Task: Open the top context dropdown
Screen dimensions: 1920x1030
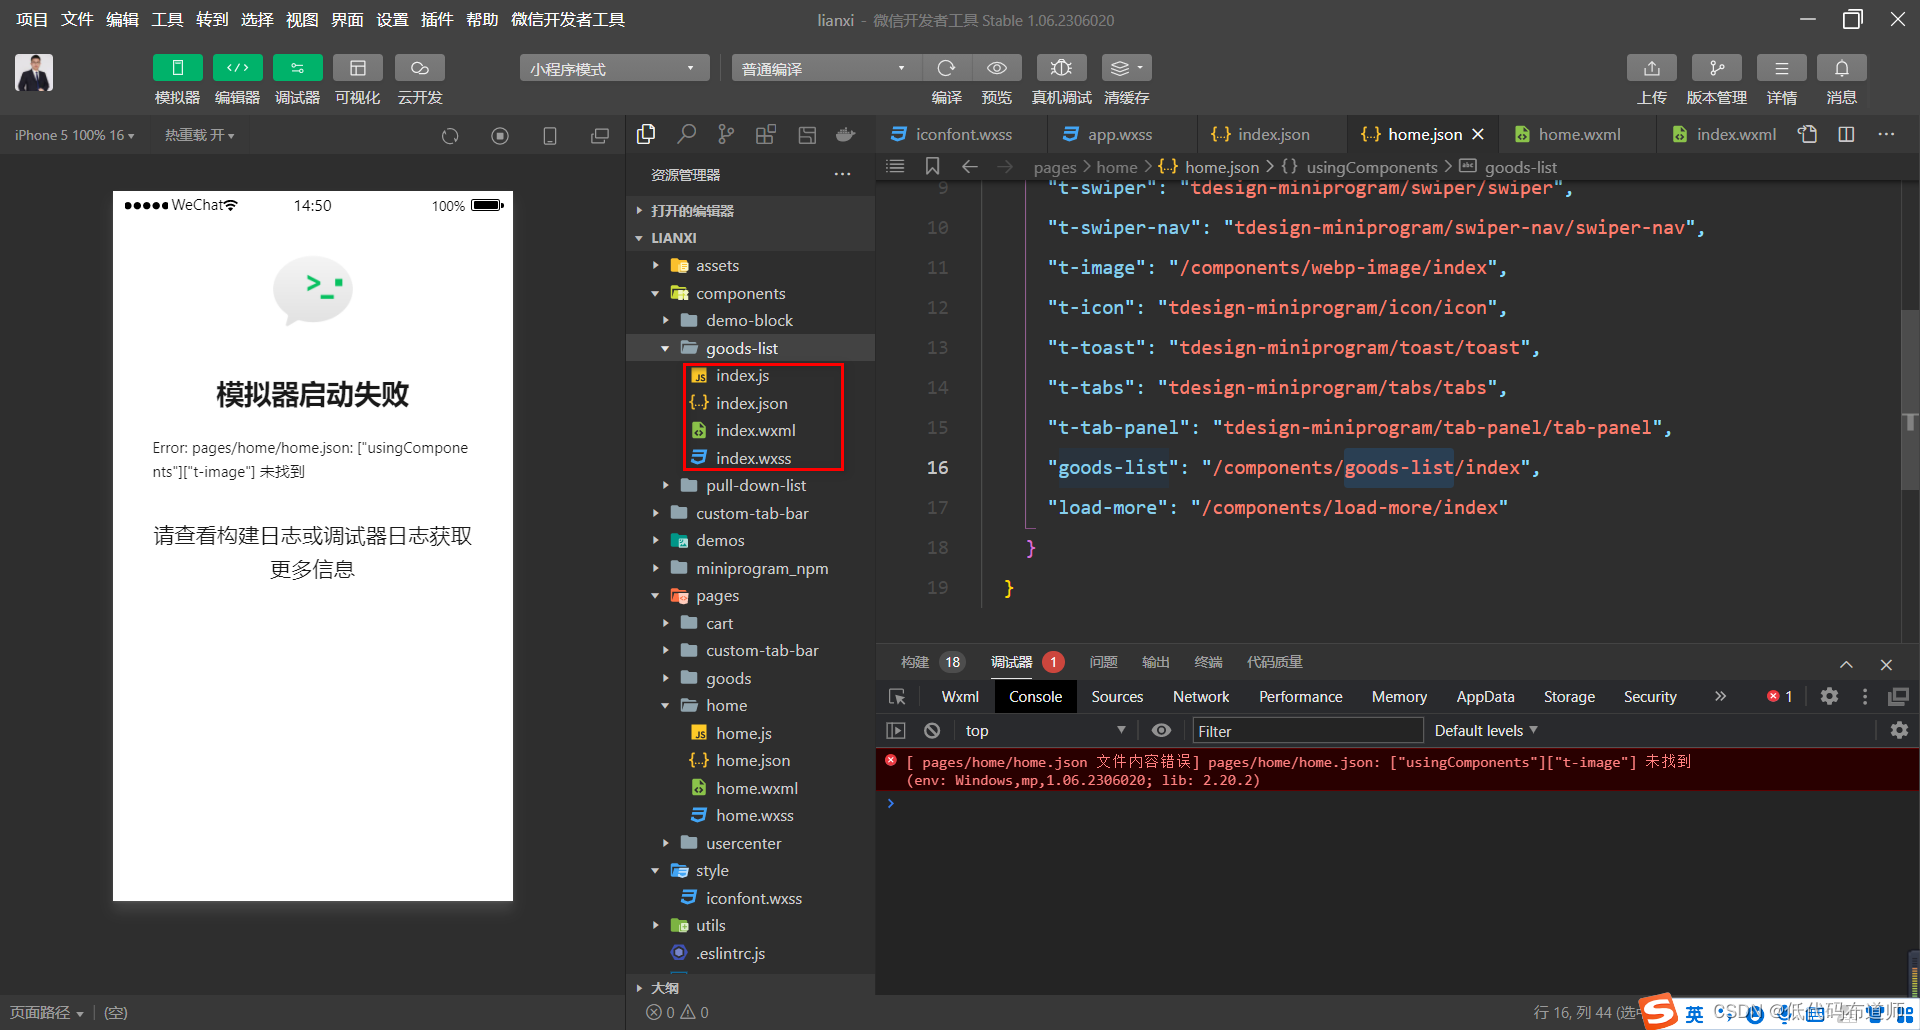Action: 1045,731
